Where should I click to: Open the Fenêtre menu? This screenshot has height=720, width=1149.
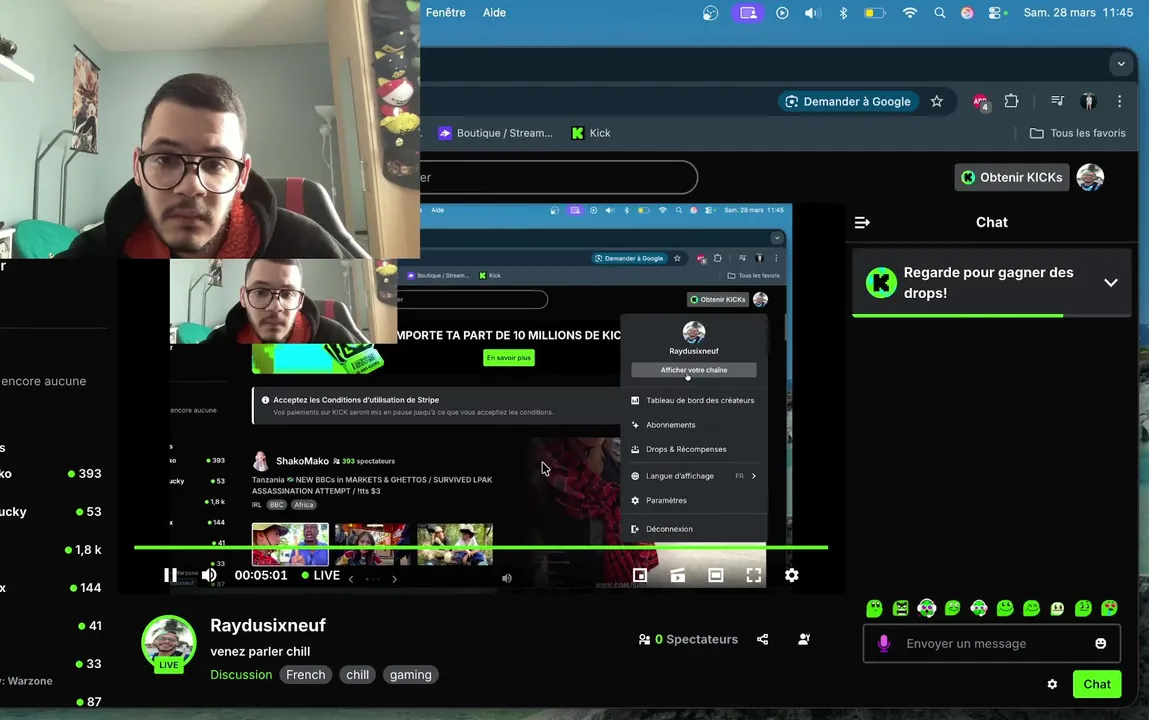pos(446,12)
